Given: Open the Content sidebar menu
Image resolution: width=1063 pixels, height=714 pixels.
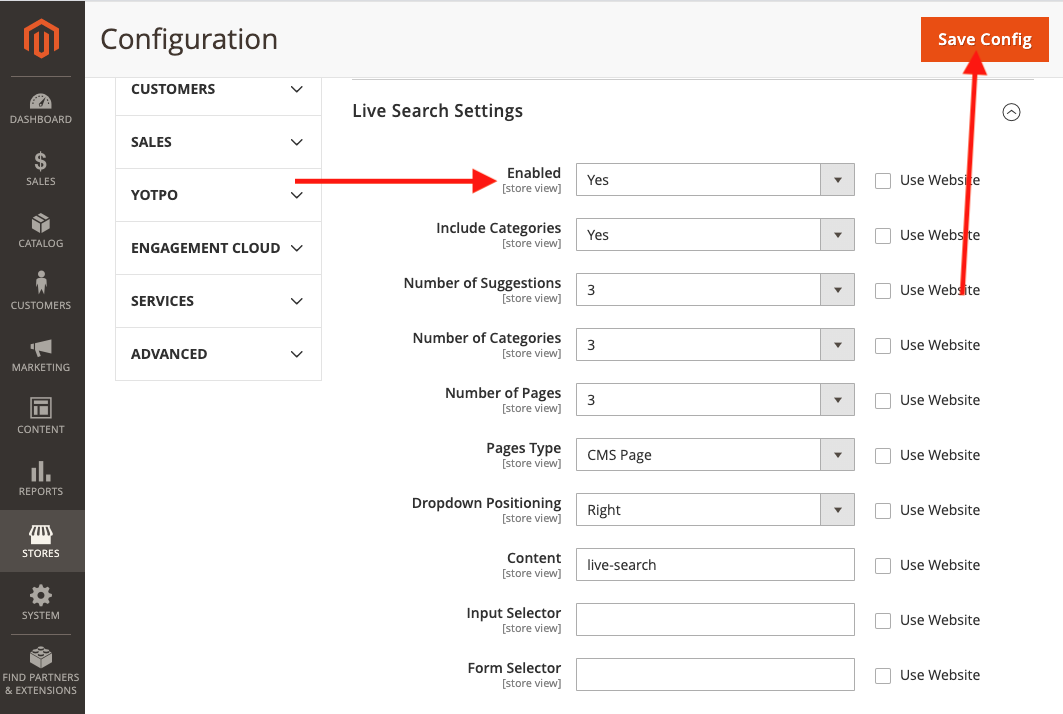Looking at the screenshot, I should [x=41, y=416].
